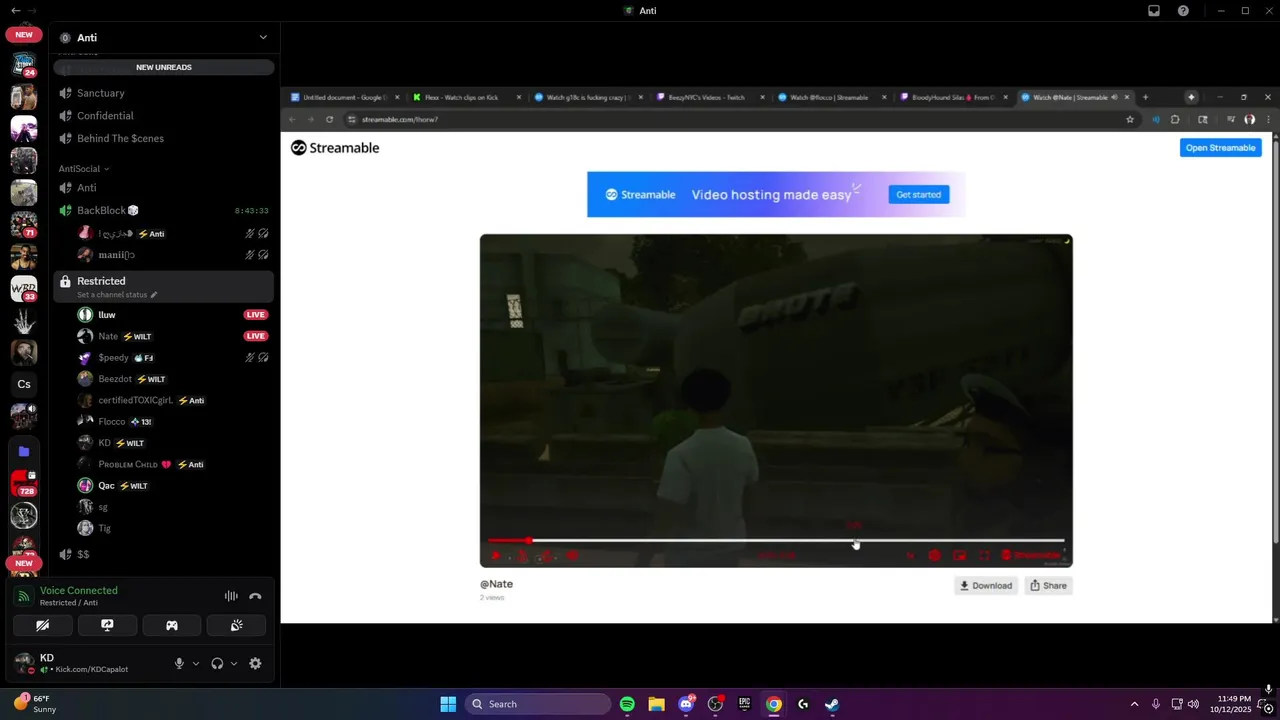Viewport: 1280px width, 720px height.
Task: Move the red playhead on the video timeline
Action: 529,541
